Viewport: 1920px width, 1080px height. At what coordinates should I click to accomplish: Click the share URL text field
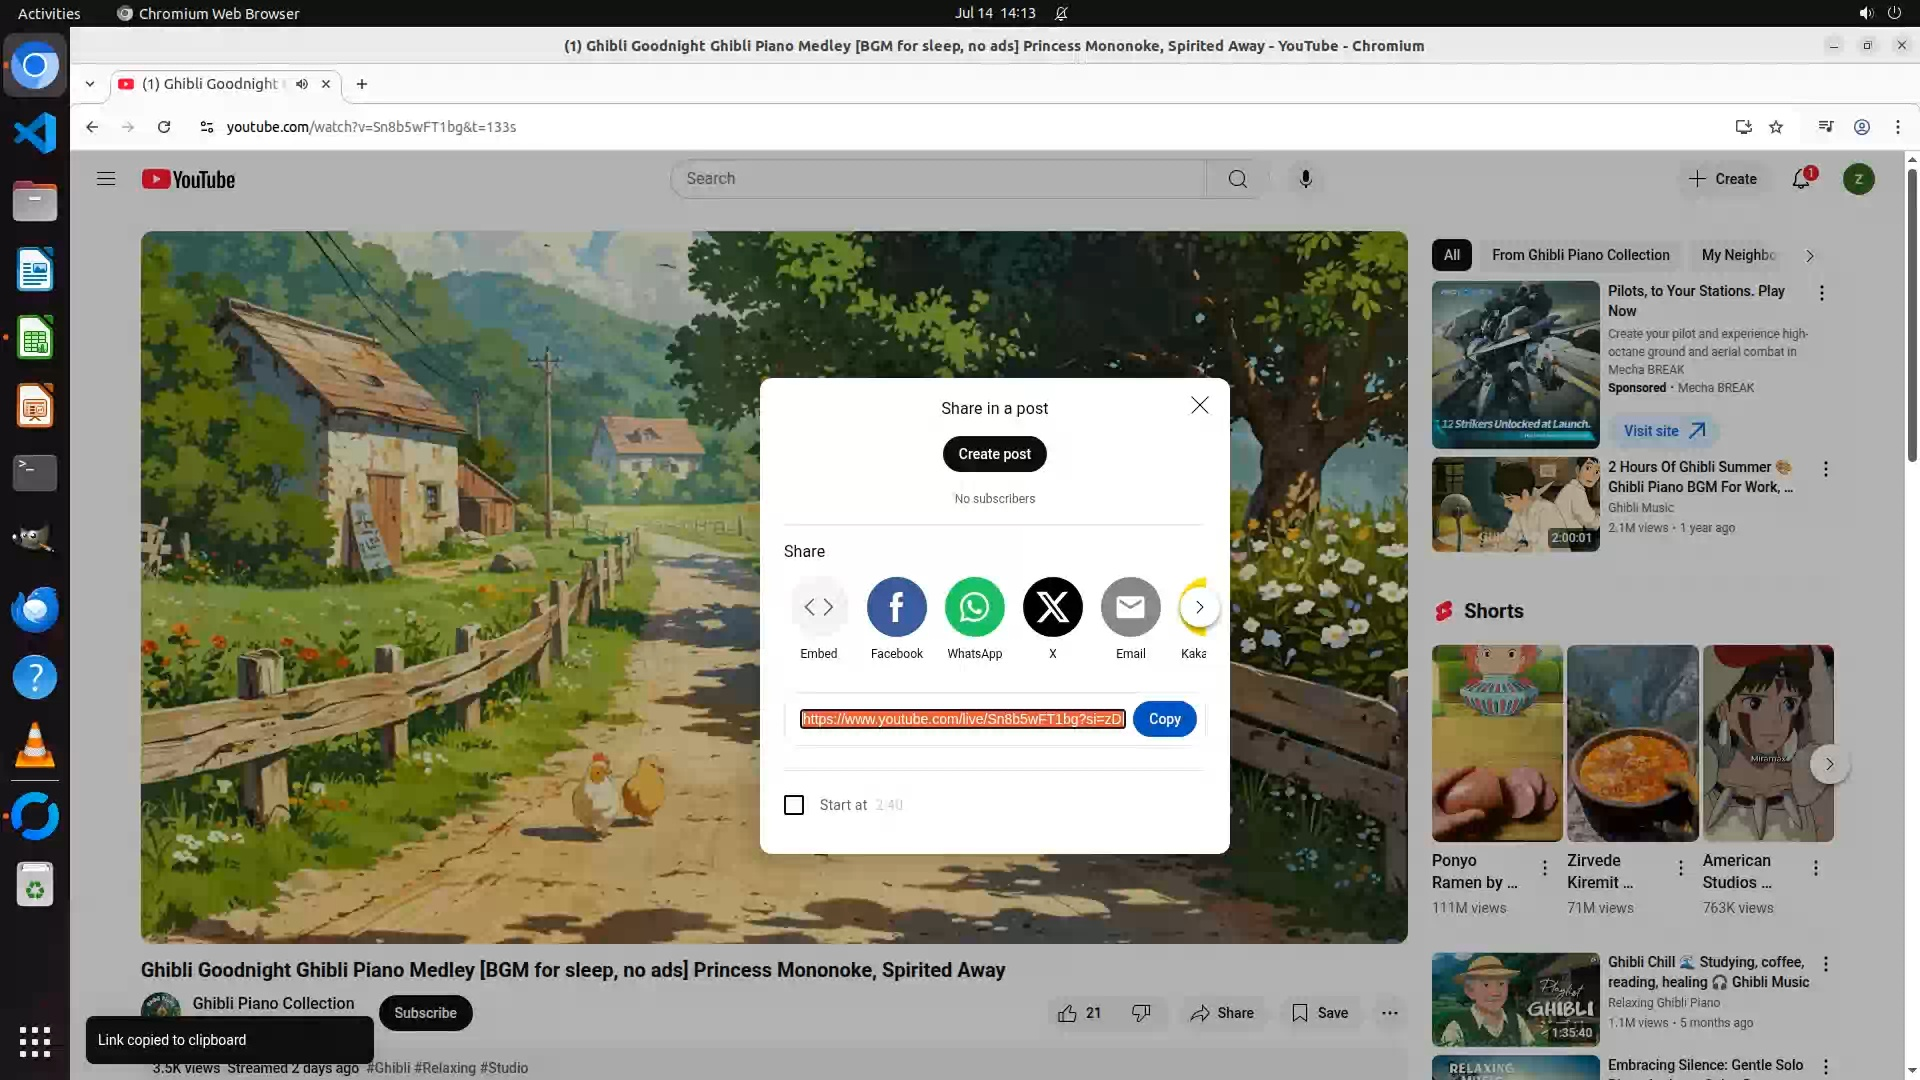(x=962, y=719)
